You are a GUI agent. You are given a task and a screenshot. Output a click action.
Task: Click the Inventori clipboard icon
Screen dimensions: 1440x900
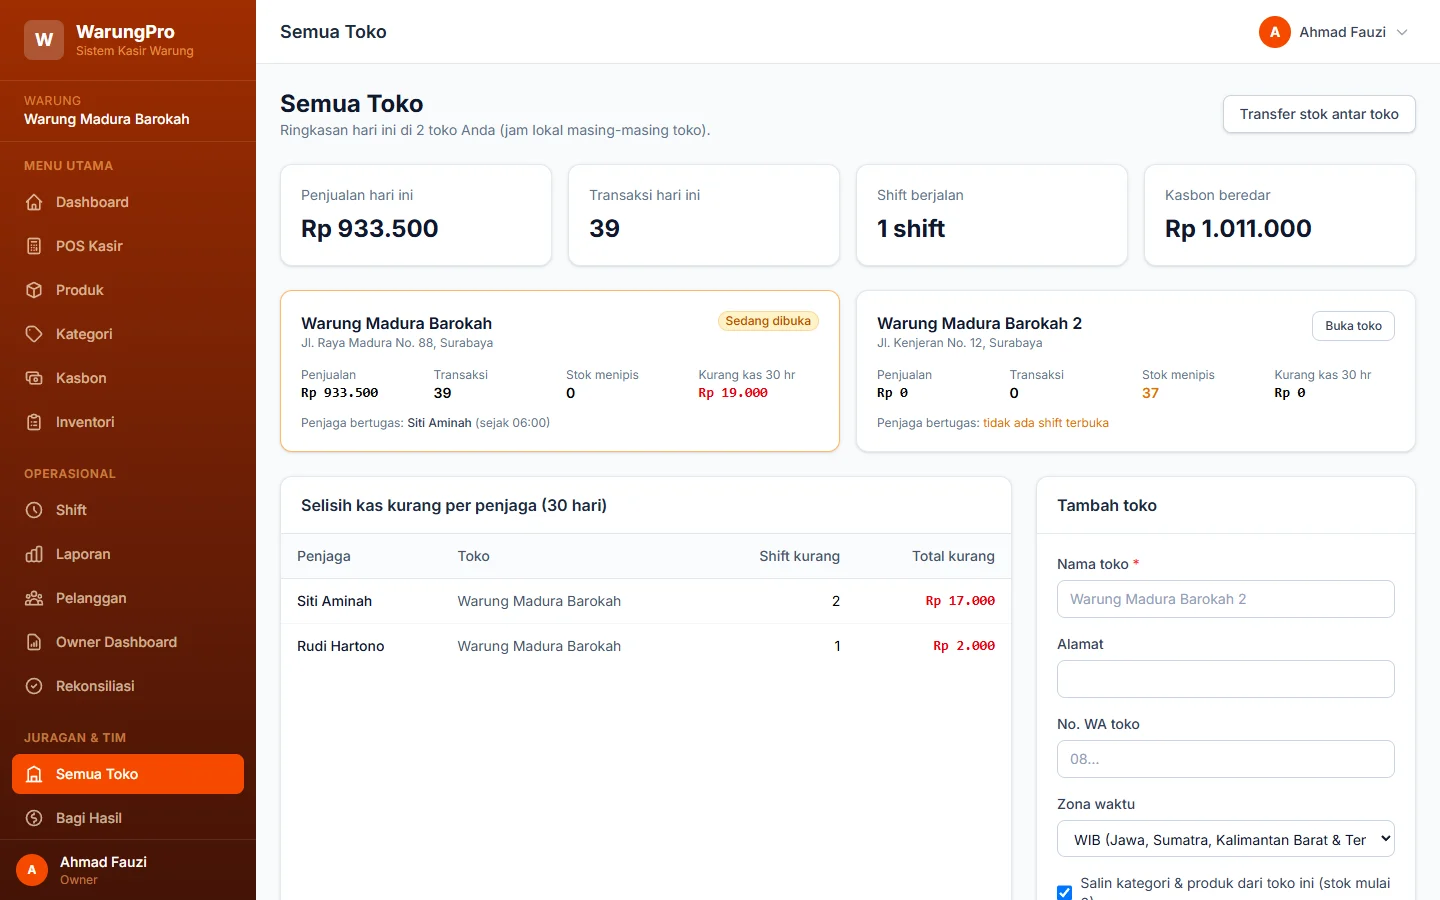tap(34, 422)
